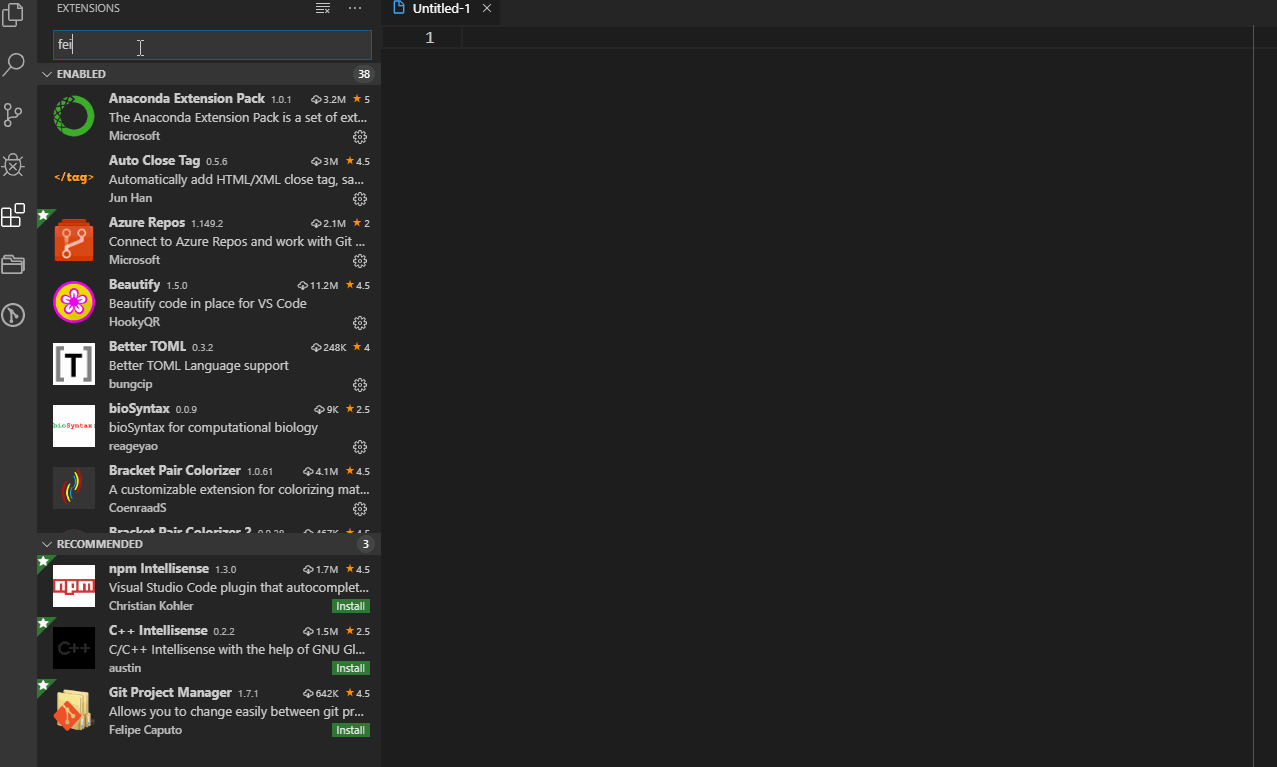Open manage gear for bioSyntax
This screenshot has width=1277, height=767.
coord(360,447)
